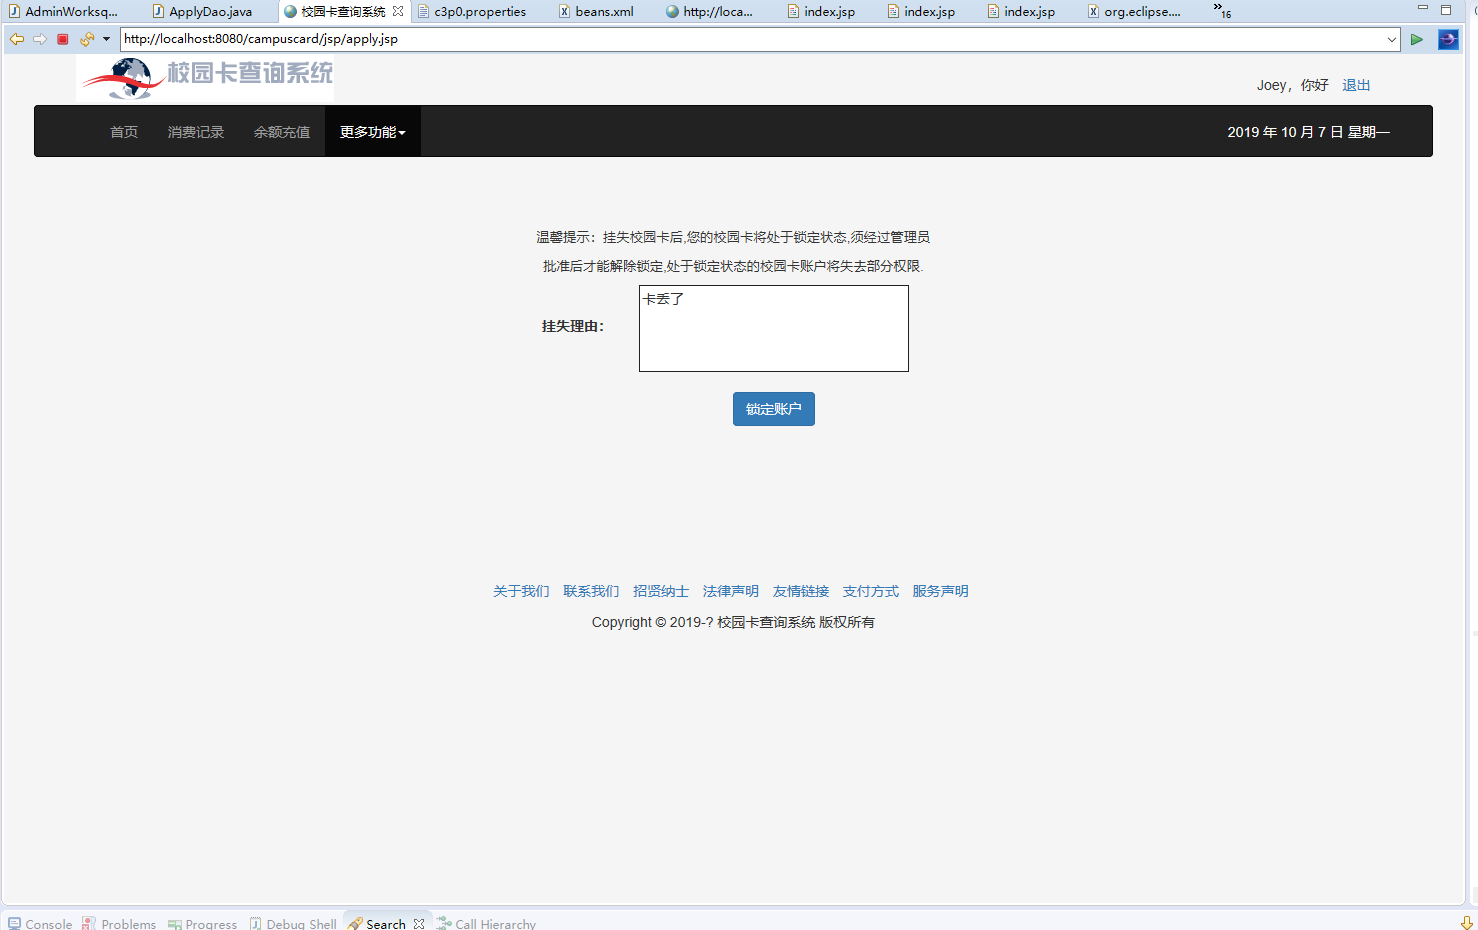Click the 锁定账户 lock account button

pos(773,408)
